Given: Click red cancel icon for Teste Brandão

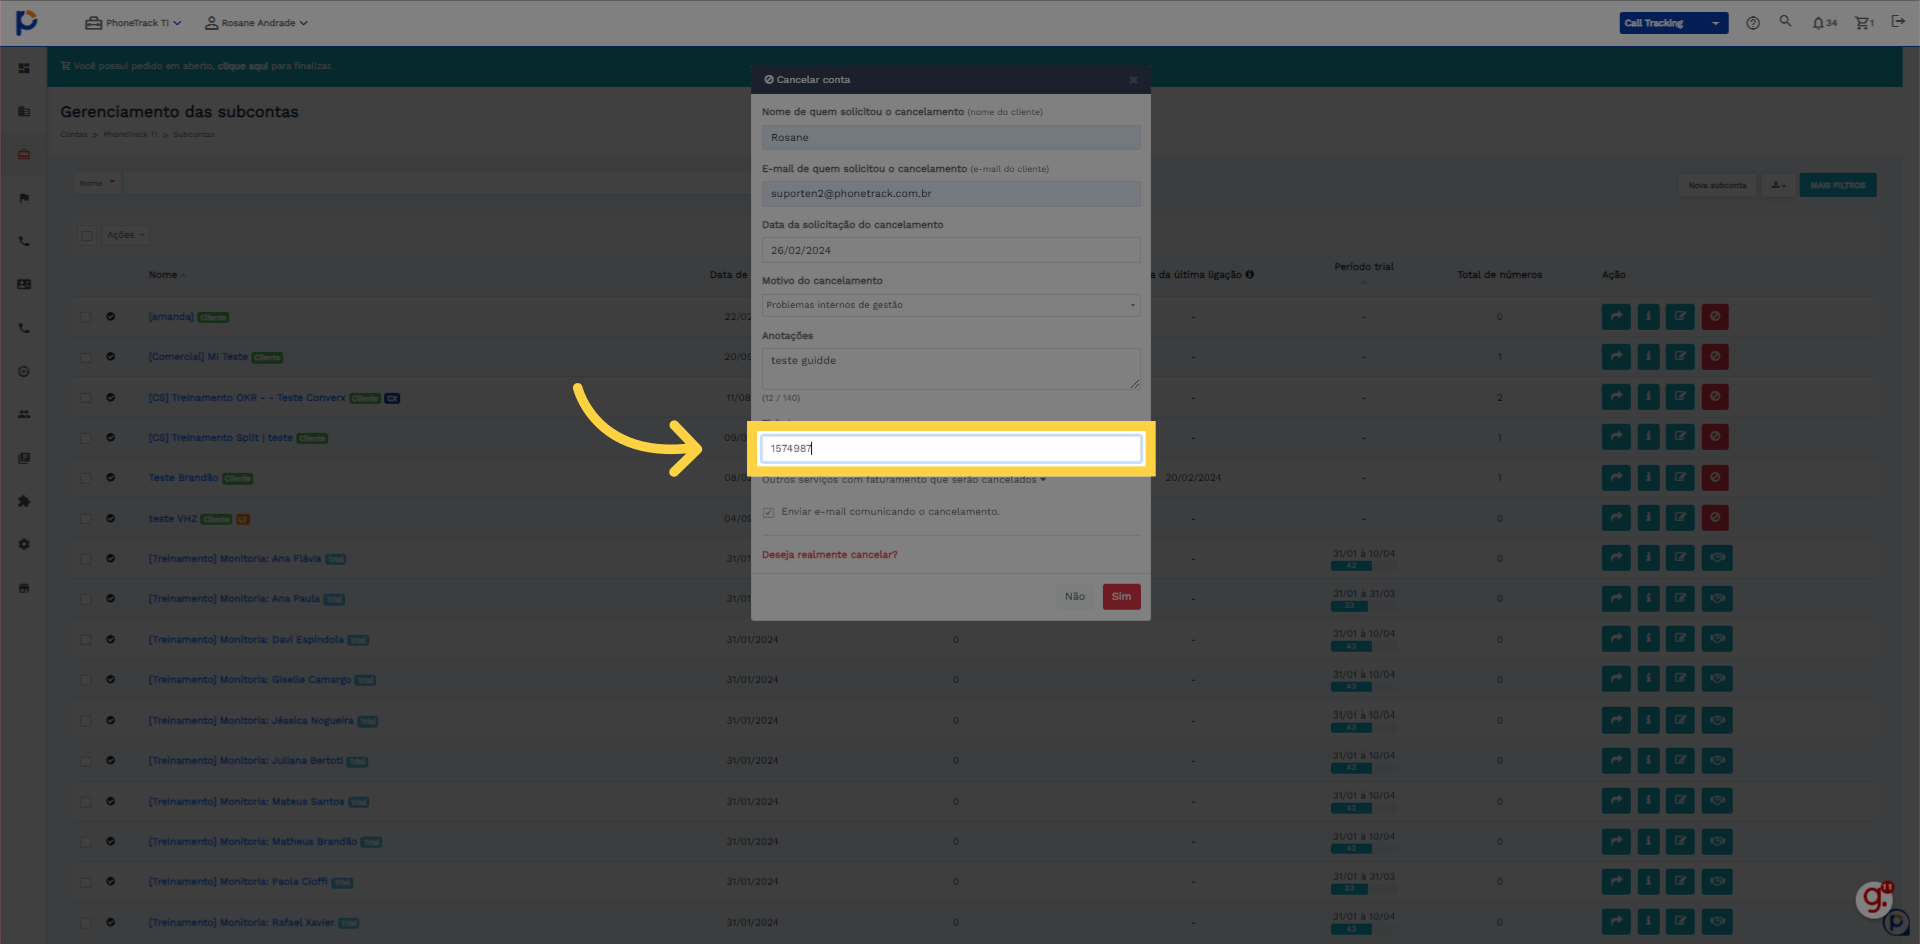Looking at the screenshot, I should pyautogui.click(x=1715, y=478).
